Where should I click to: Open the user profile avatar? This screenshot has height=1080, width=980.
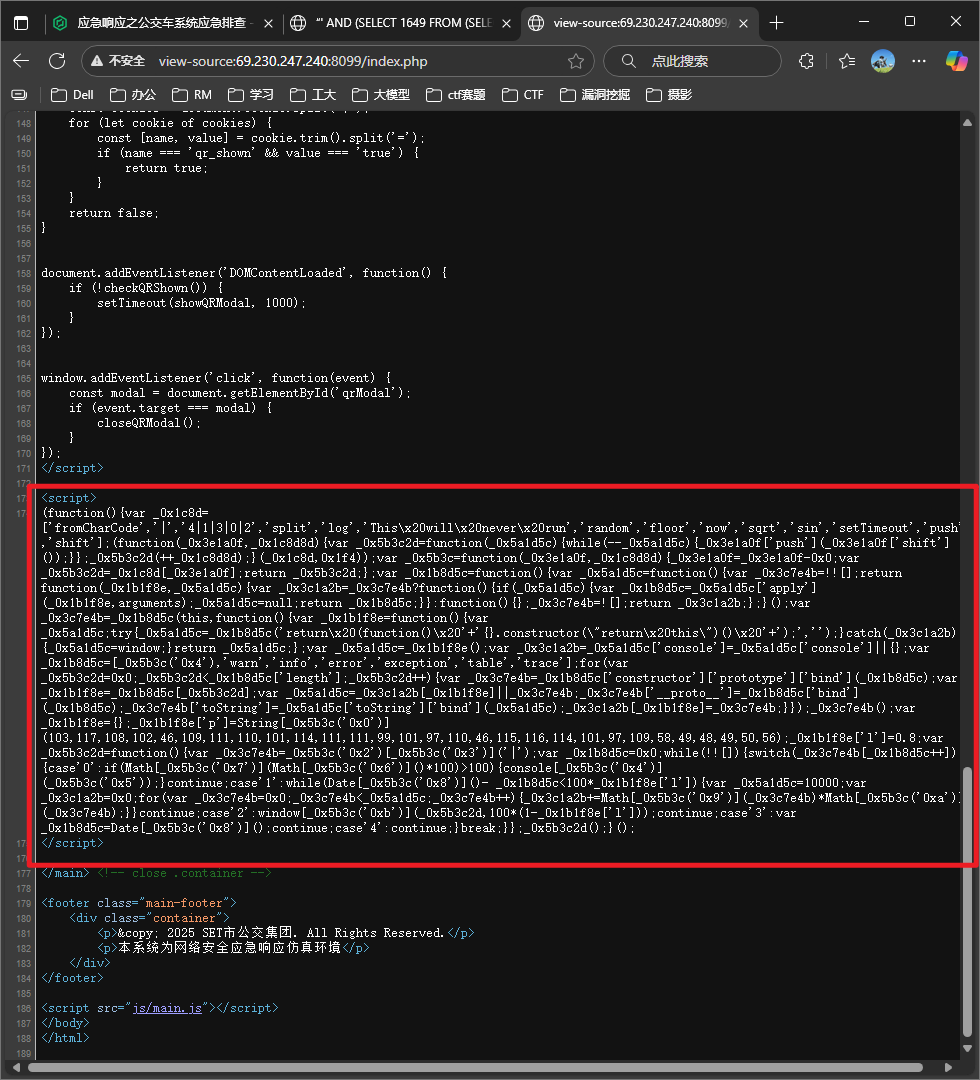tap(883, 61)
